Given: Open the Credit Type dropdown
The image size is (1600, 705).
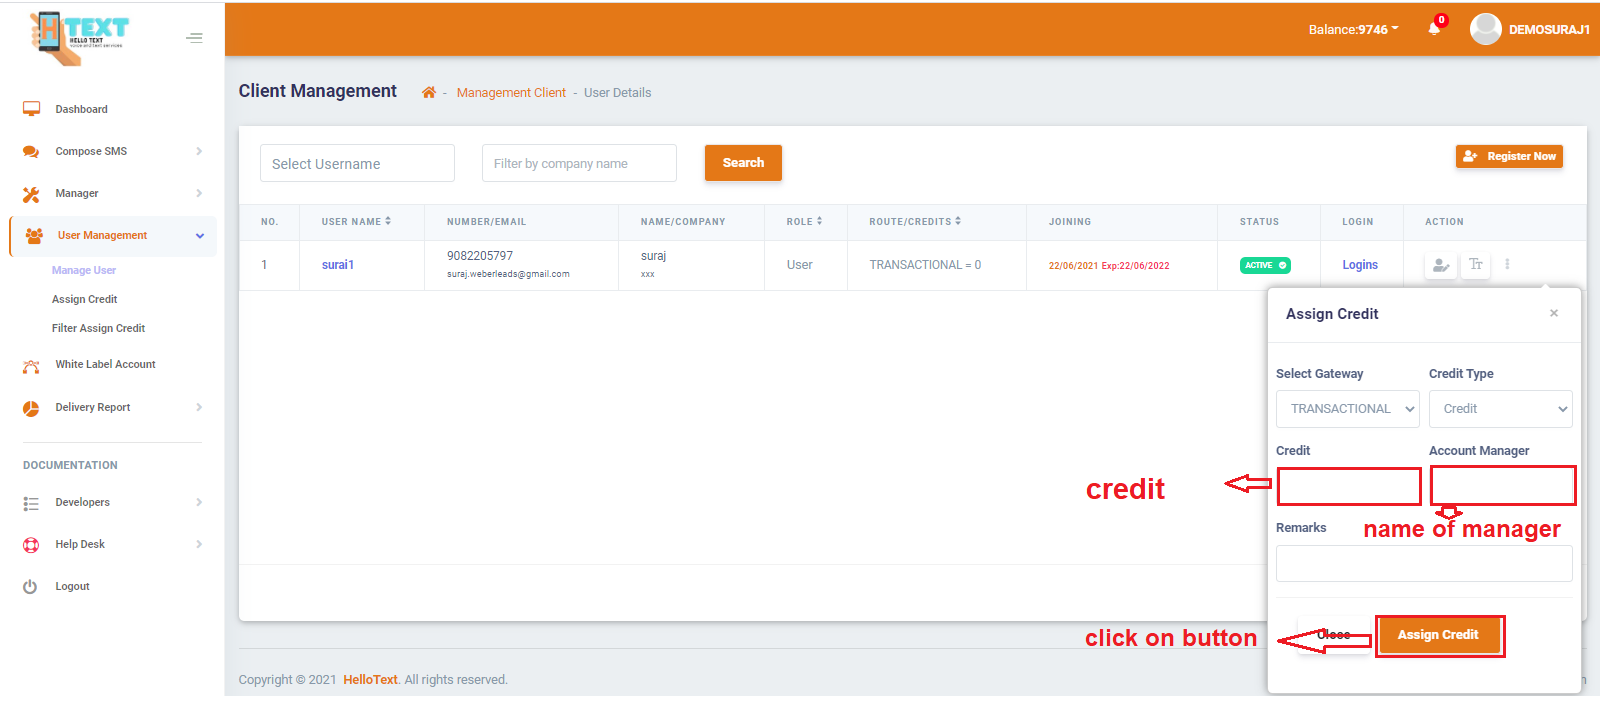Looking at the screenshot, I should (1500, 409).
